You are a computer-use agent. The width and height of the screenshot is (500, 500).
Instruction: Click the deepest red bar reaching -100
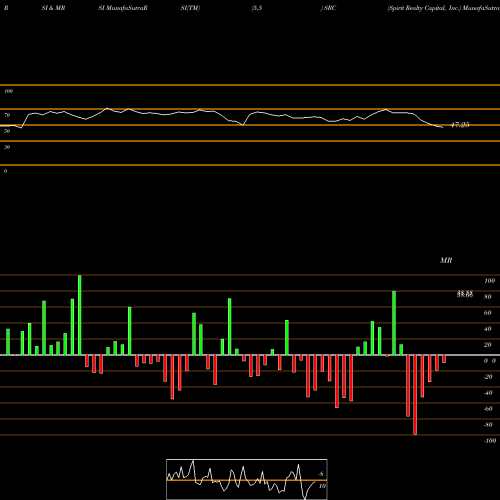415,395
